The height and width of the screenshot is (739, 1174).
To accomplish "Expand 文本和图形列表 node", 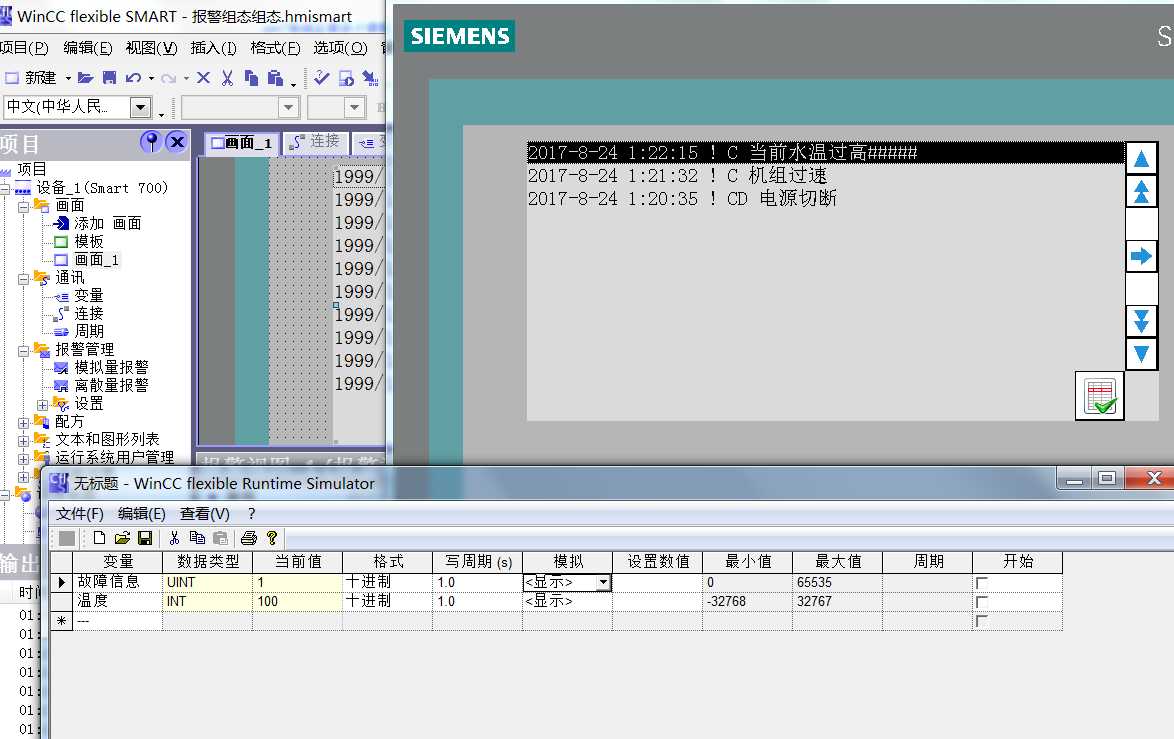I will pos(23,441).
